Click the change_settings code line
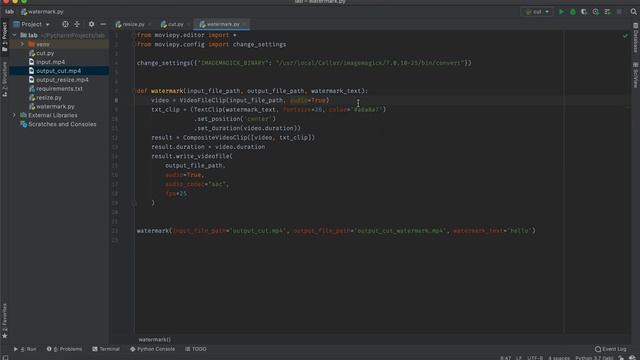The height and width of the screenshot is (360, 640). 304,63
